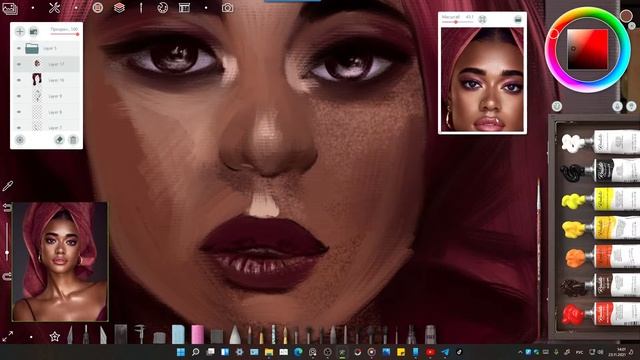
Task: Click the reference canvas icon beside the palette
Action: coord(184,8)
